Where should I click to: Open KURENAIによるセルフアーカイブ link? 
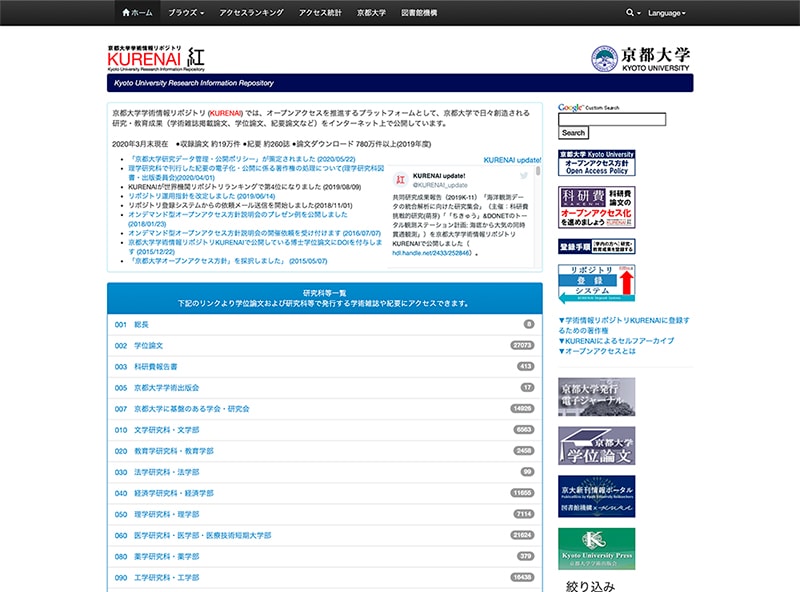[x=616, y=341]
